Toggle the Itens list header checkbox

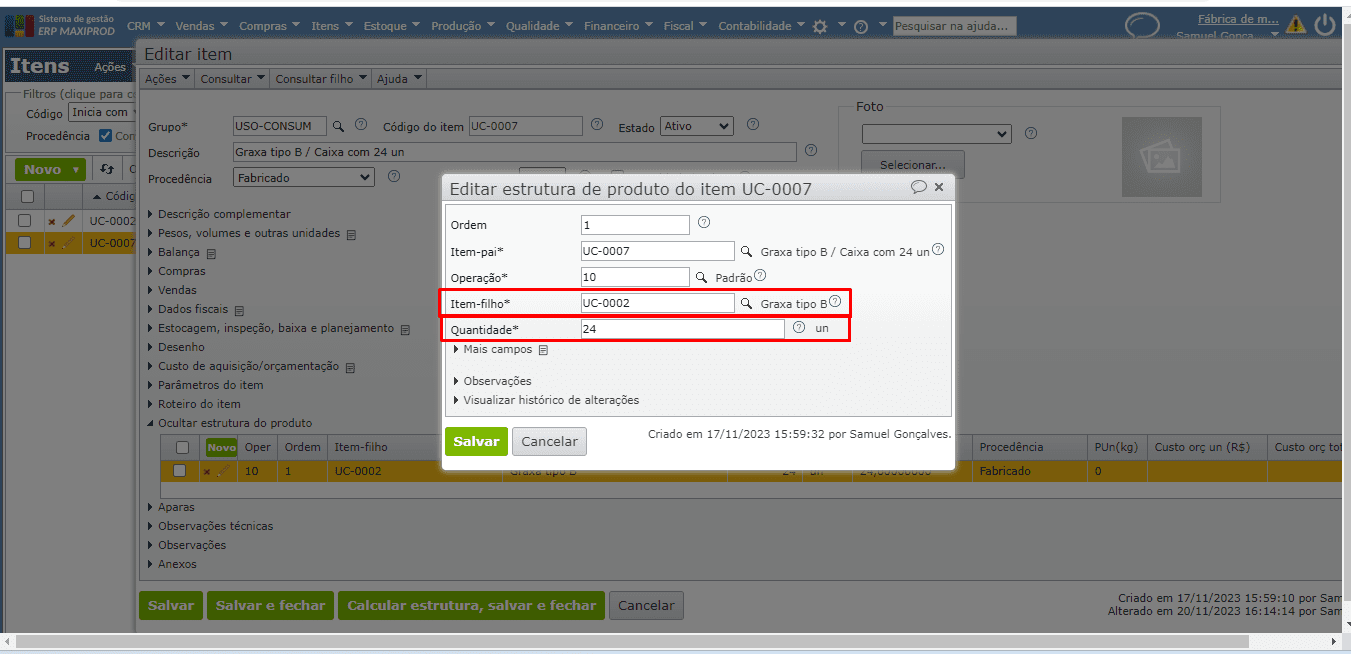click(x=27, y=197)
